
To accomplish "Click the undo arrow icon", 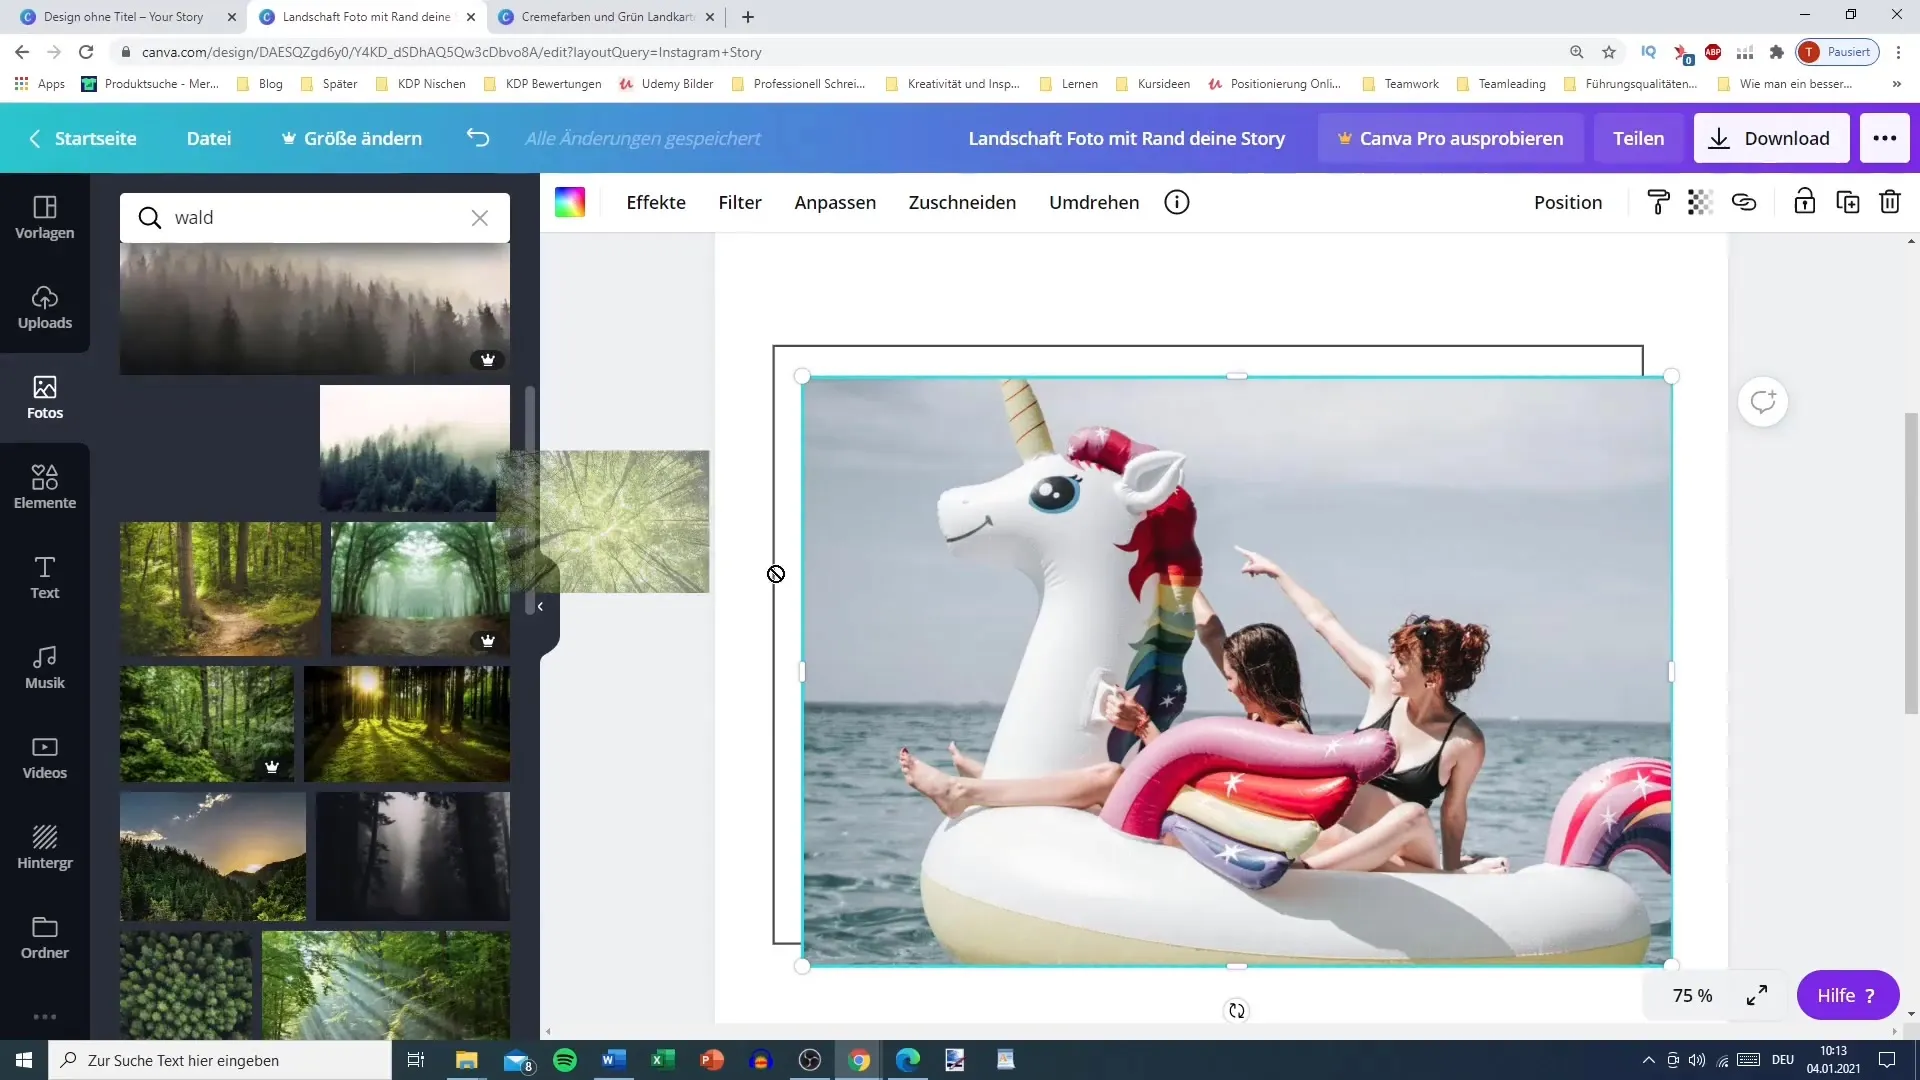I will click(x=478, y=138).
